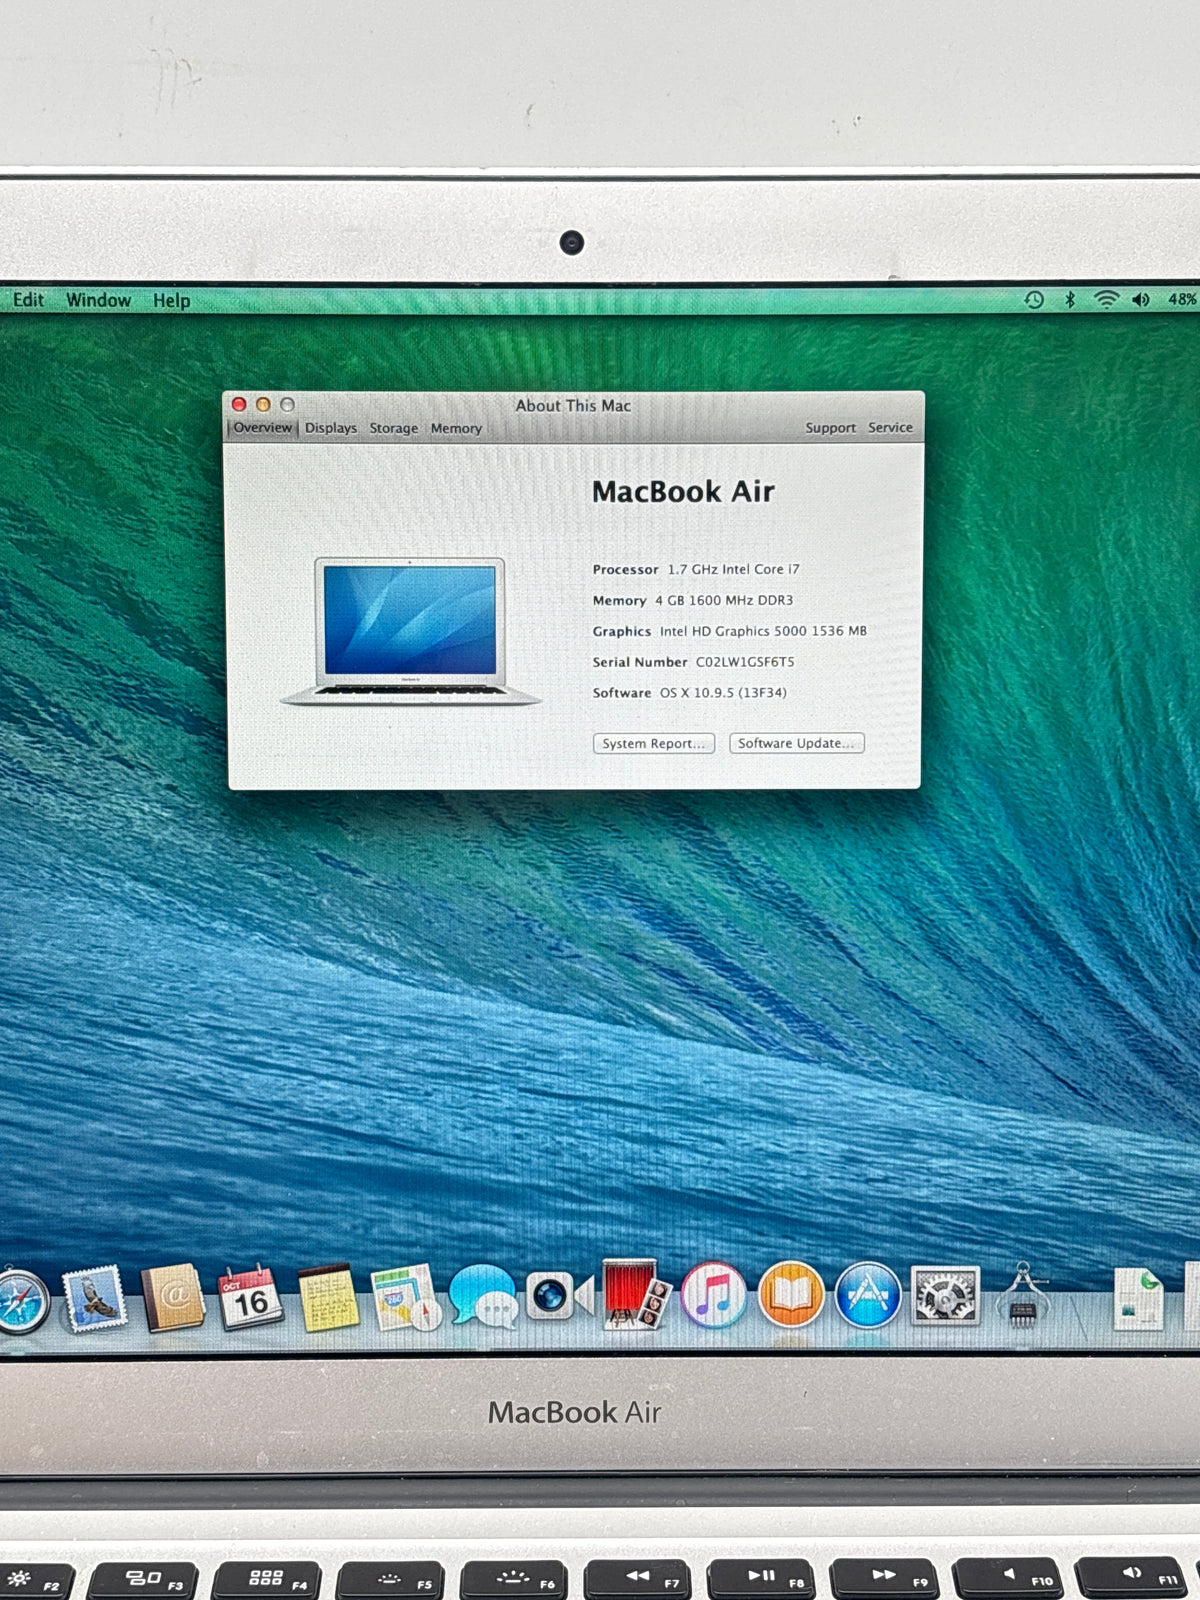This screenshot has width=1200, height=1600.
Task: Click the OS X 10.9.5 (13F34) version text
Action: coord(723,692)
